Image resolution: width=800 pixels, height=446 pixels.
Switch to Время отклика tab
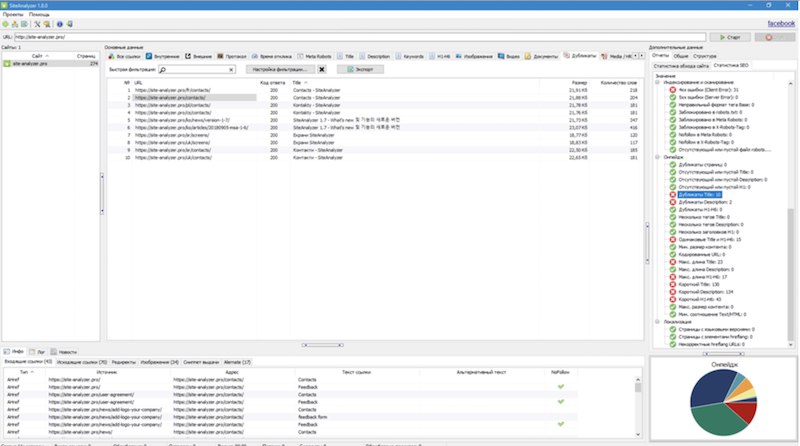[x=272, y=56]
